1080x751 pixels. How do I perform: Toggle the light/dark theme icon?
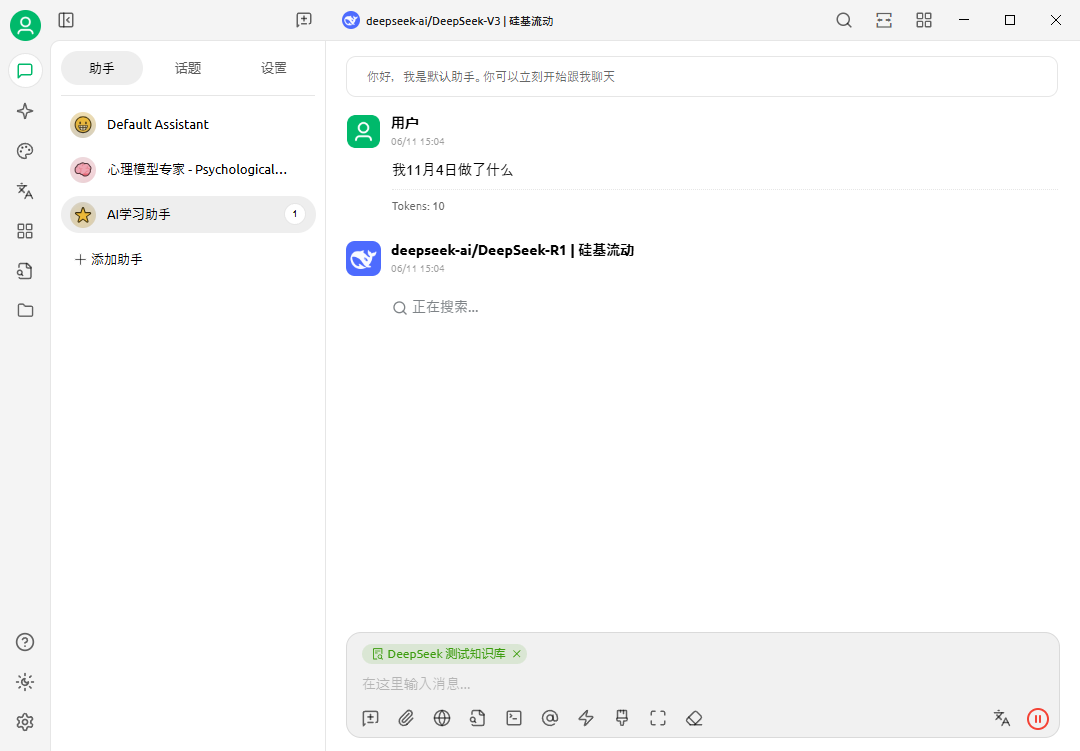tap(25, 682)
